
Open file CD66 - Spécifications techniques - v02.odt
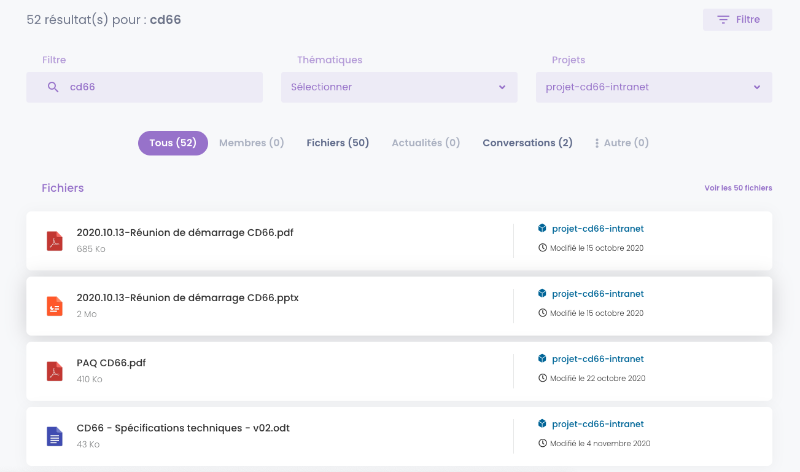[x=183, y=428]
